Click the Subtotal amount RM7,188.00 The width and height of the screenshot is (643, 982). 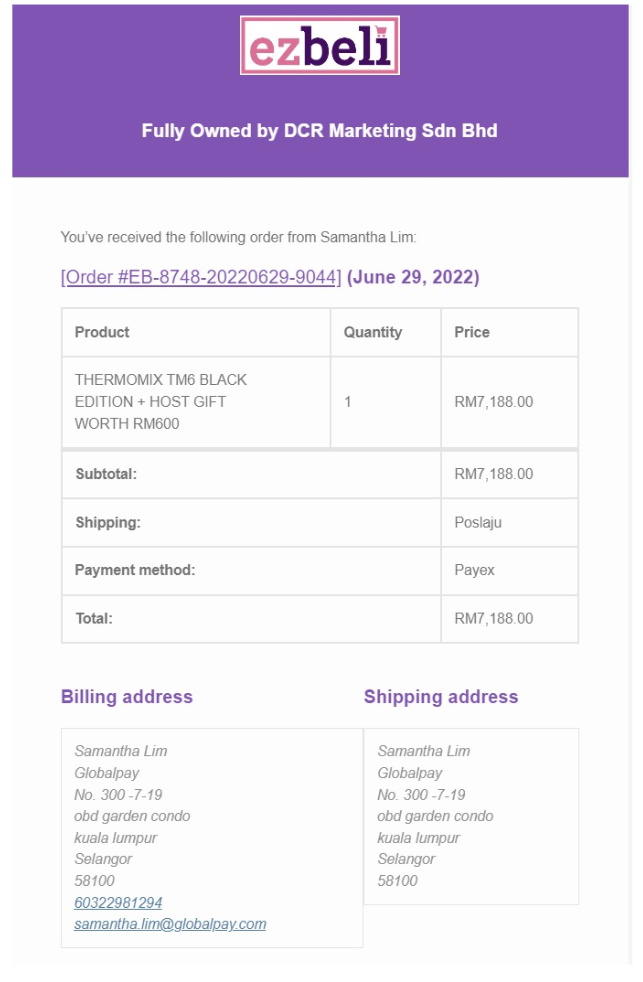(494, 474)
